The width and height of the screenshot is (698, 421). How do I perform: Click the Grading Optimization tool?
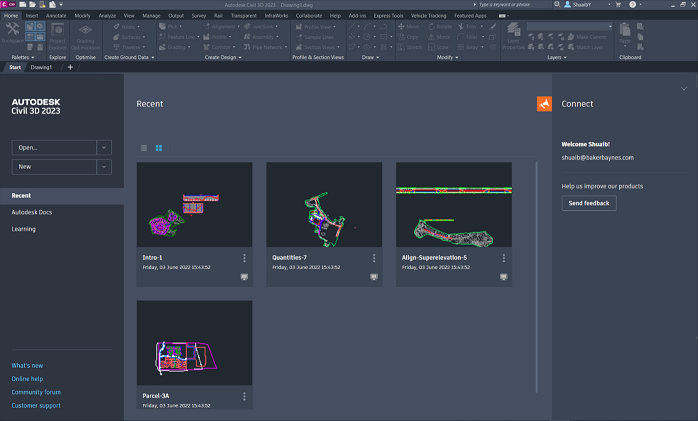pos(85,33)
